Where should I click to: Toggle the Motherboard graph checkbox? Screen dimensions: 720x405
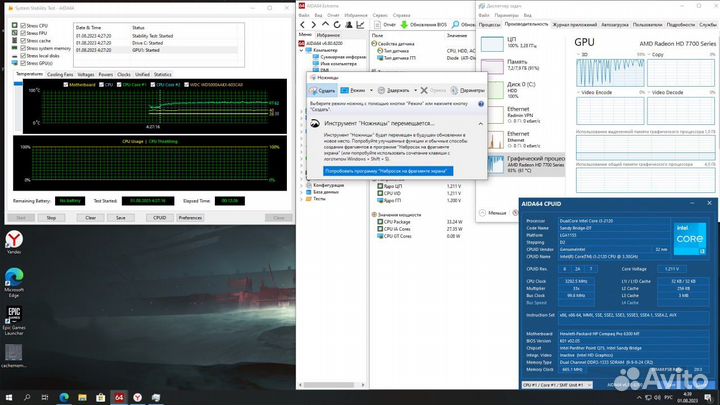pyautogui.click(x=66, y=84)
